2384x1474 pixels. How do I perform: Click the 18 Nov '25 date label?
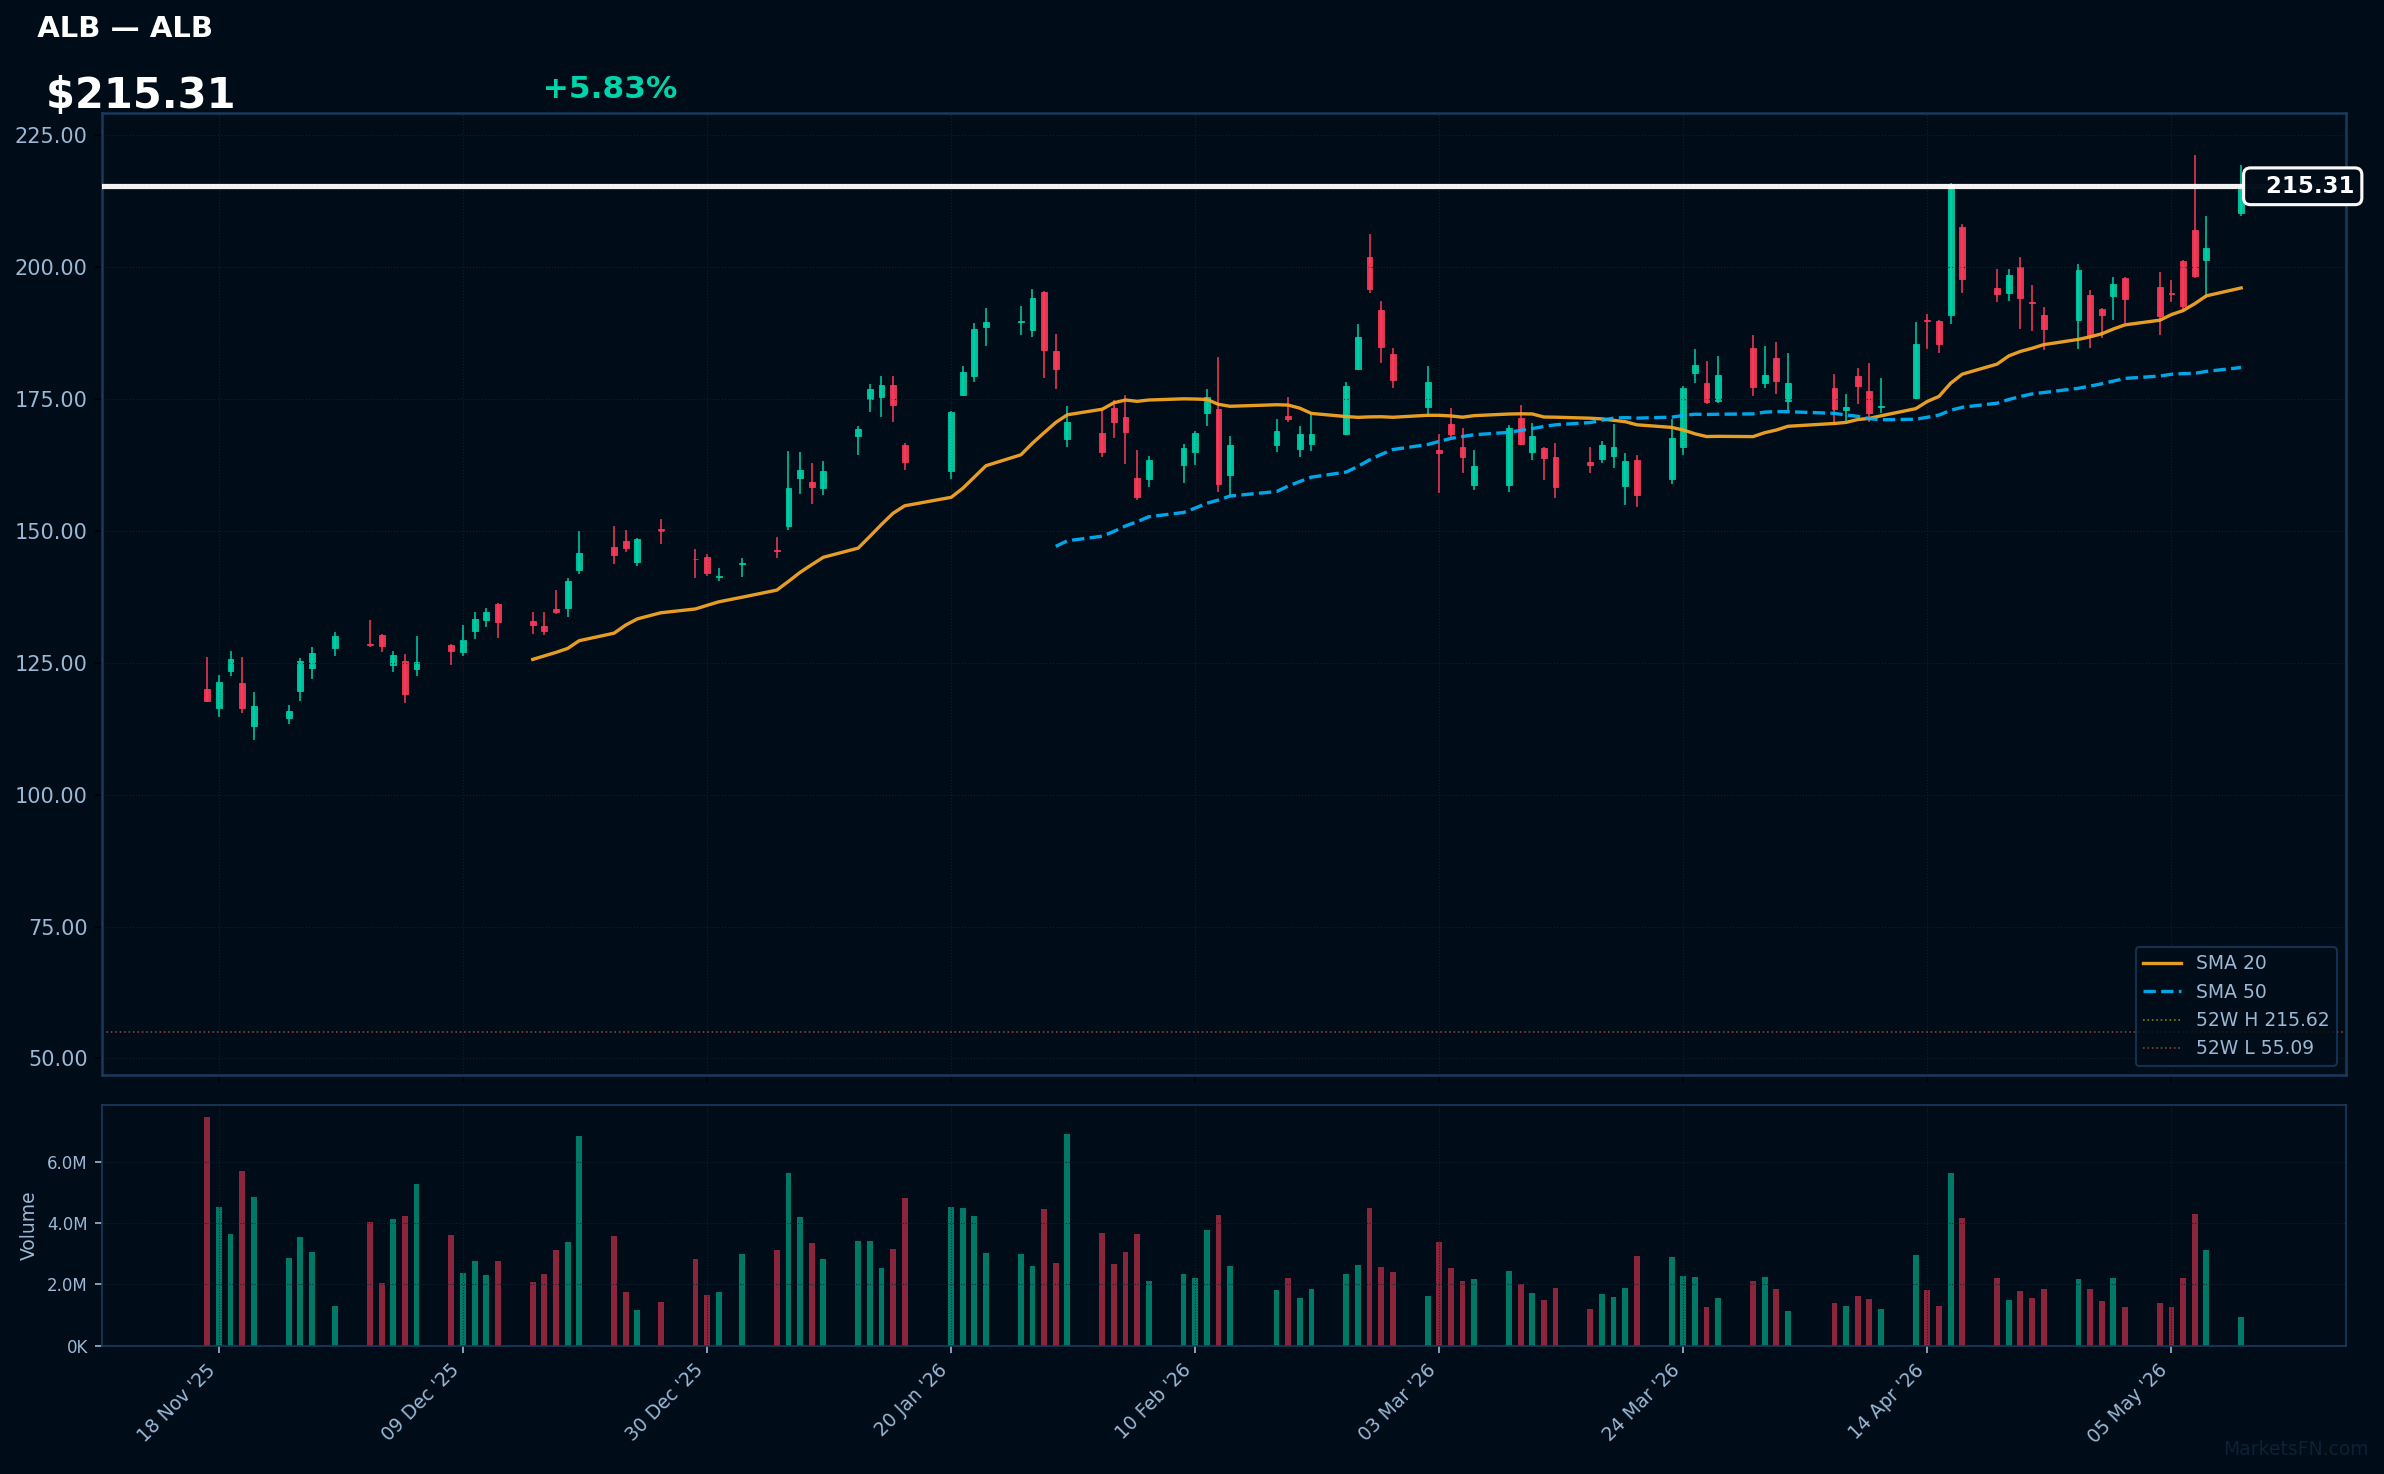[177, 1402]
